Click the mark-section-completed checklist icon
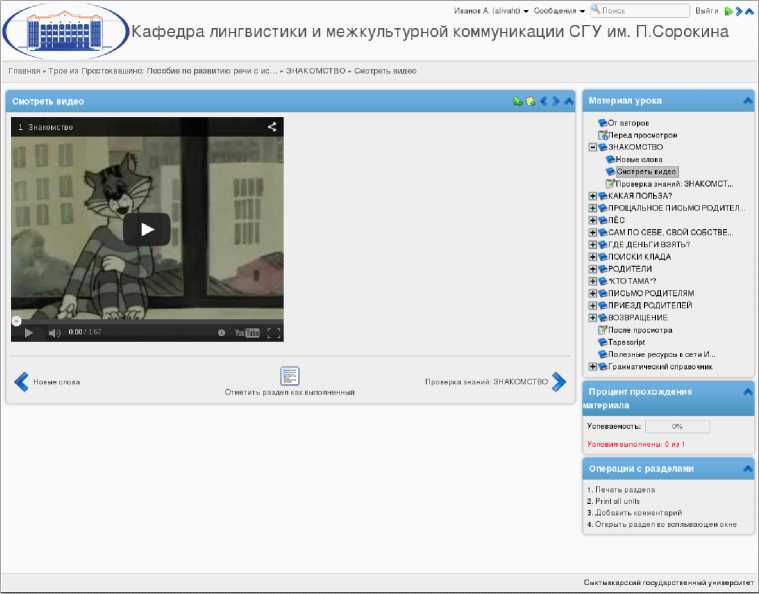This screenshot has height=594, width=759. pyautogui.click(x=289, y=376)
